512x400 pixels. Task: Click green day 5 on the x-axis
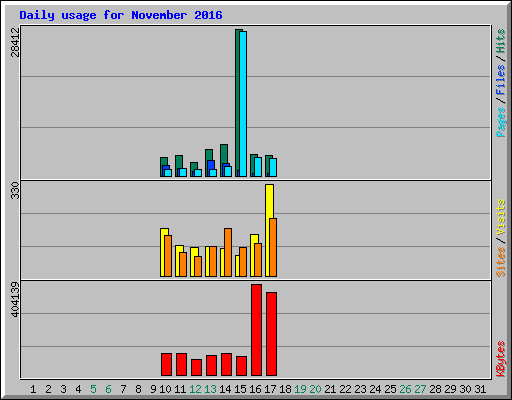click(93, 389)
